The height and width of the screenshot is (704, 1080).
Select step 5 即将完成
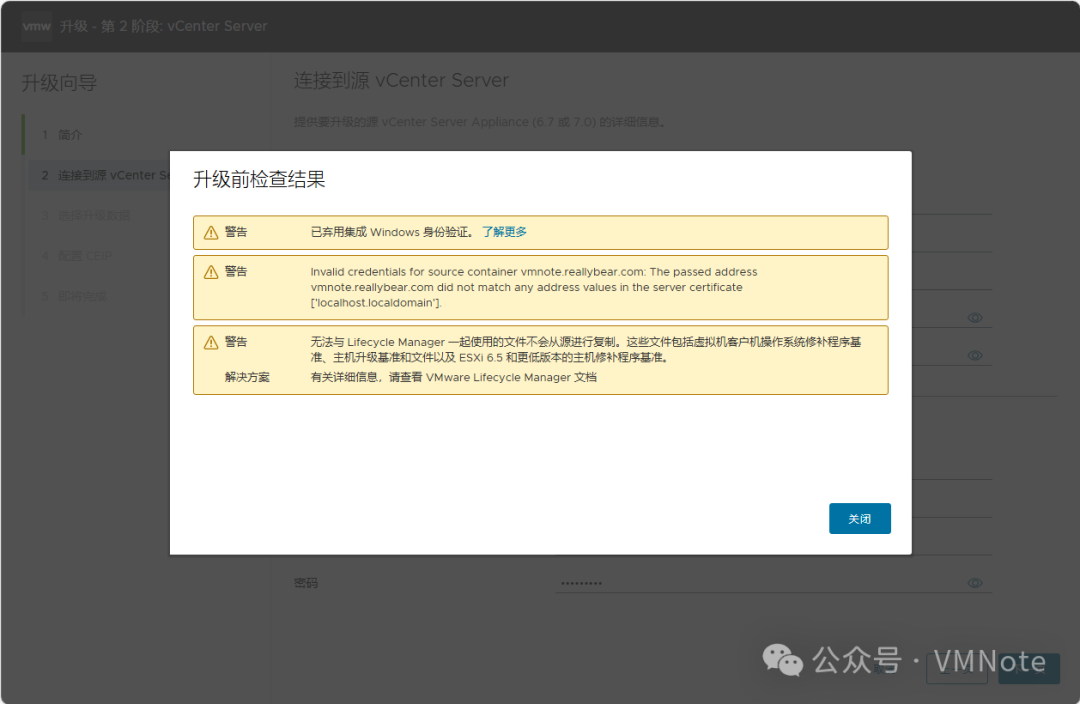pos(74,296)
